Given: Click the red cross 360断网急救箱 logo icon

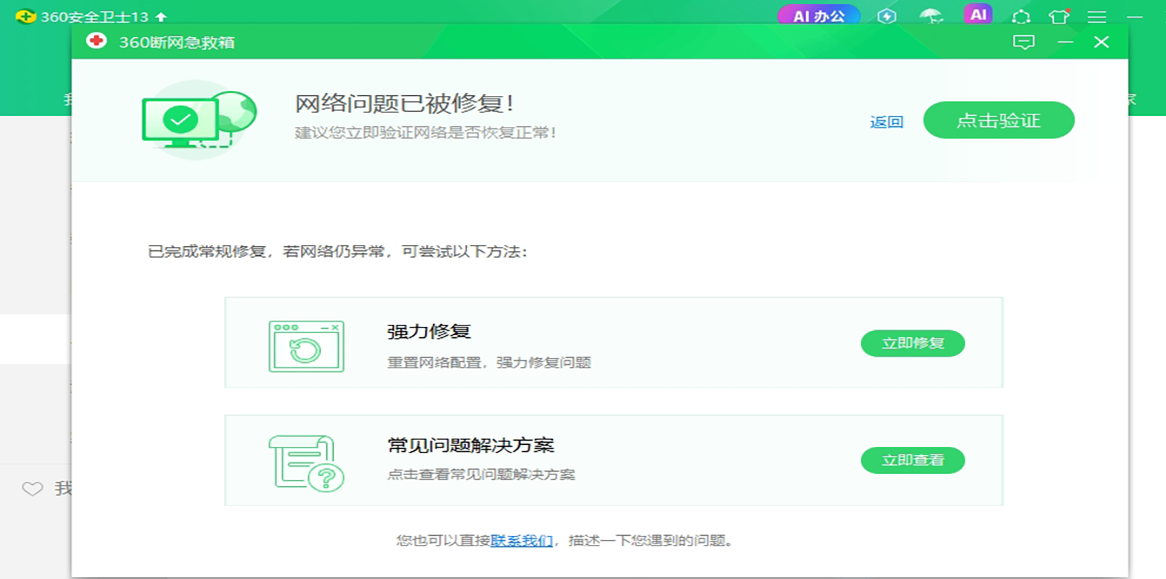Looking at the screenshot, I should point(96,42).
